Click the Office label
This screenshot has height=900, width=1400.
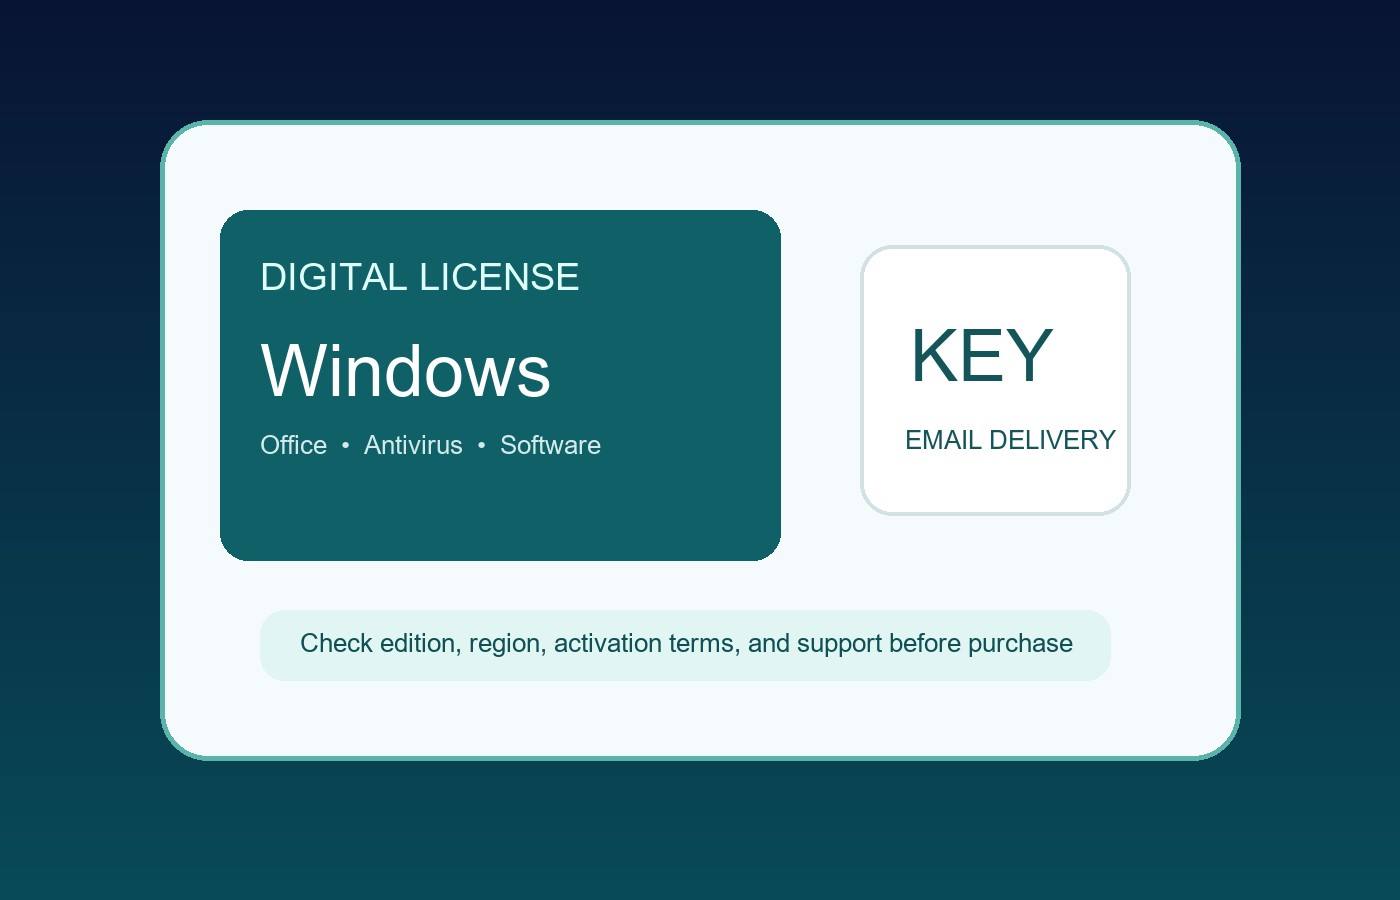pos(293,445)
